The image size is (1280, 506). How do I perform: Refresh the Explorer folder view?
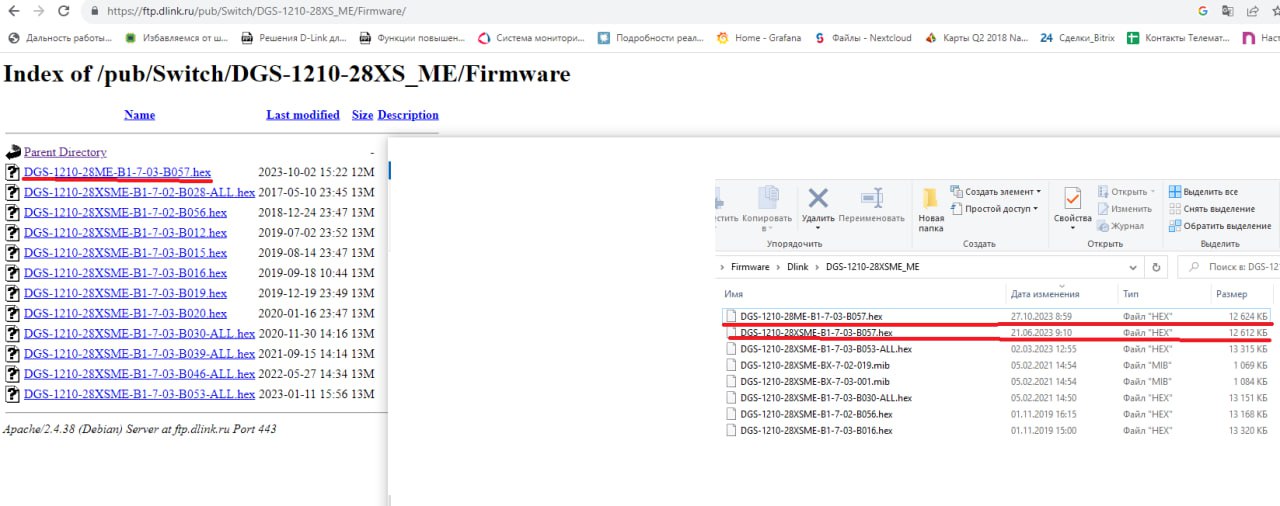[1157, 267]
